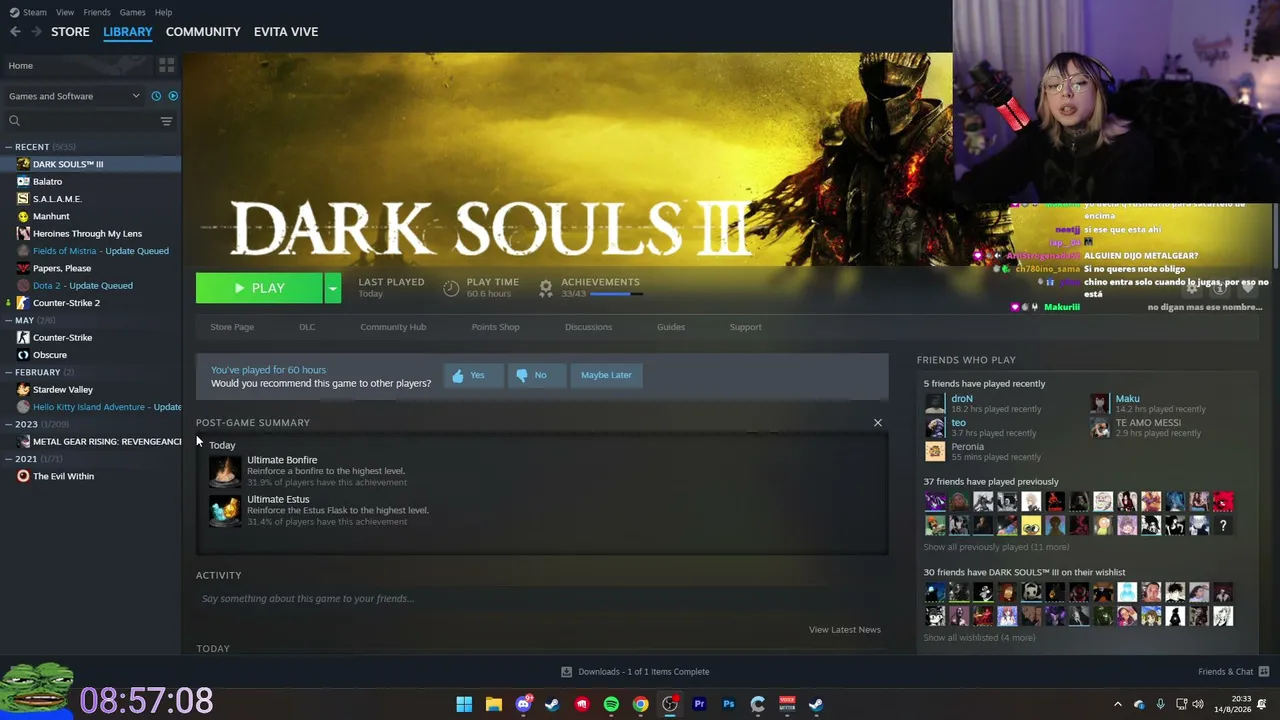Go back with the left arrow
The image size is (1280, 720).
(x=15, y=32)
